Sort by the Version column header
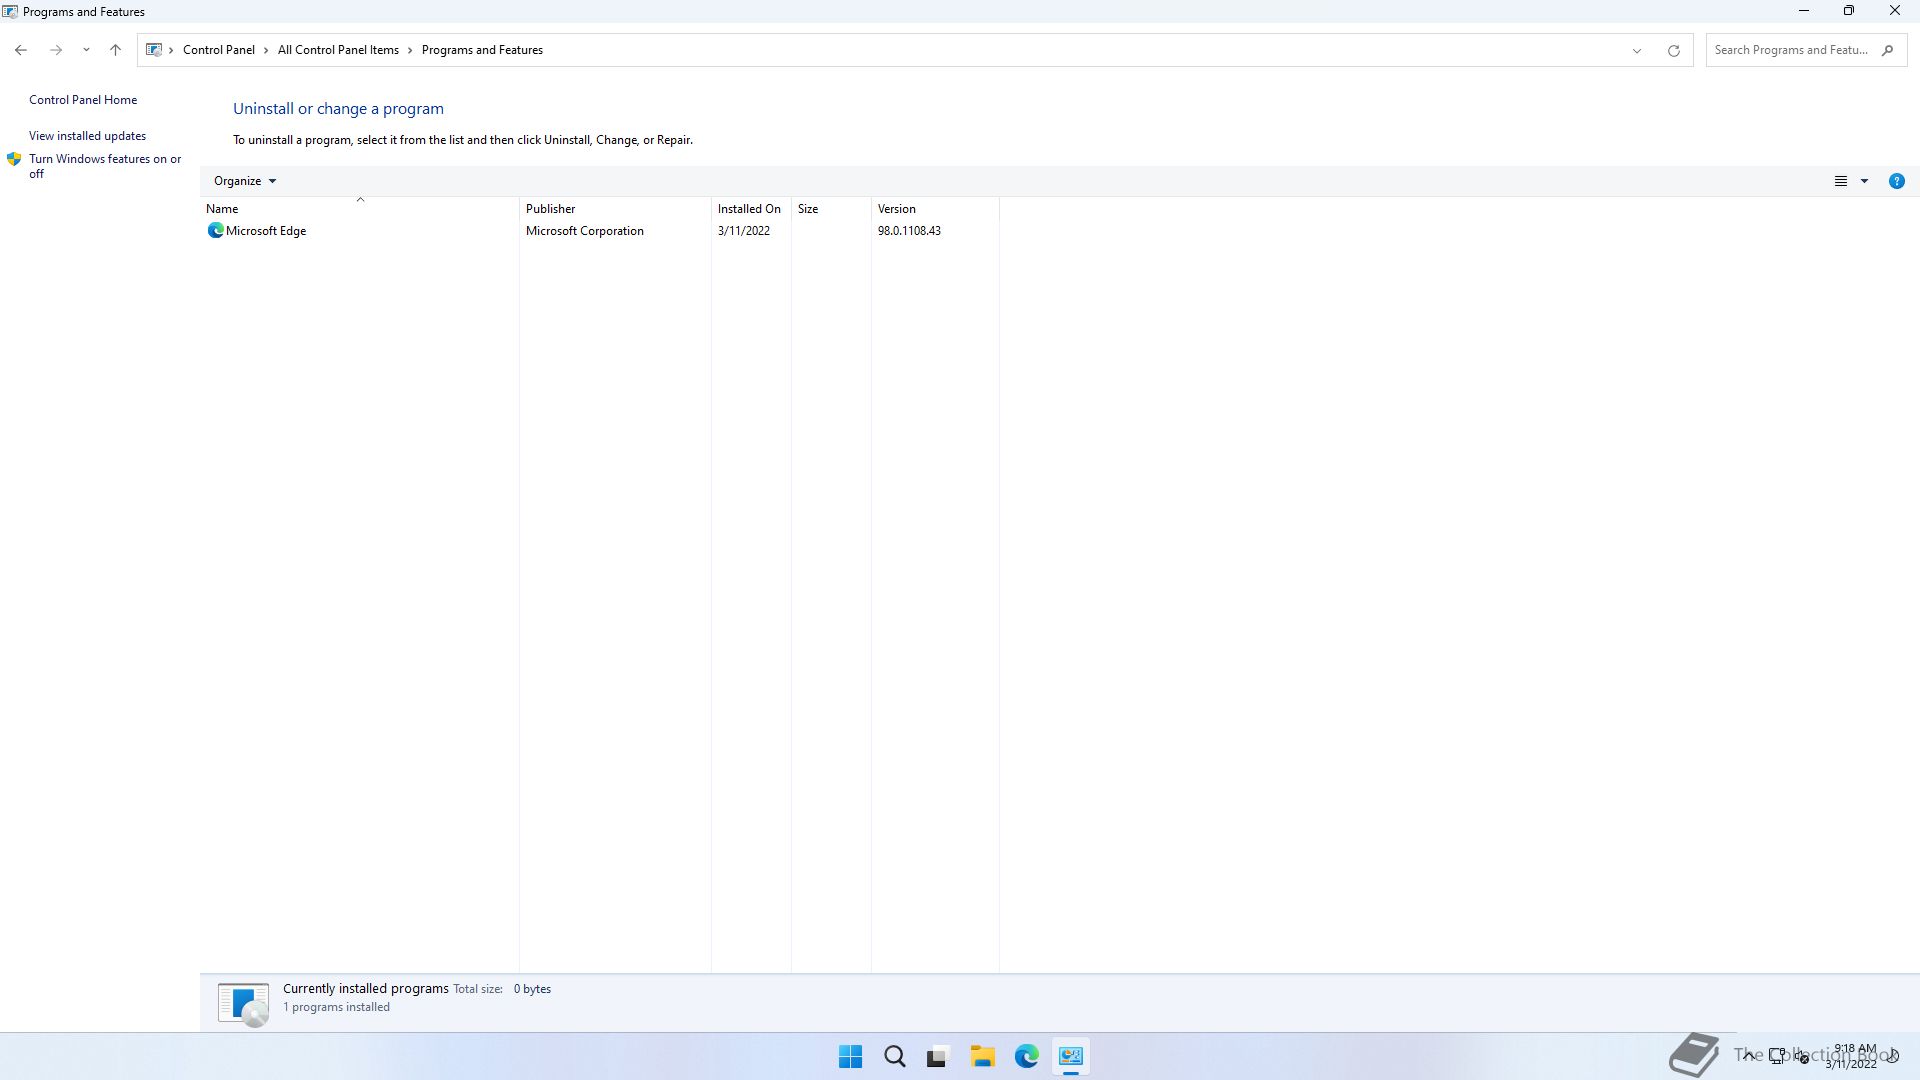 935,208
